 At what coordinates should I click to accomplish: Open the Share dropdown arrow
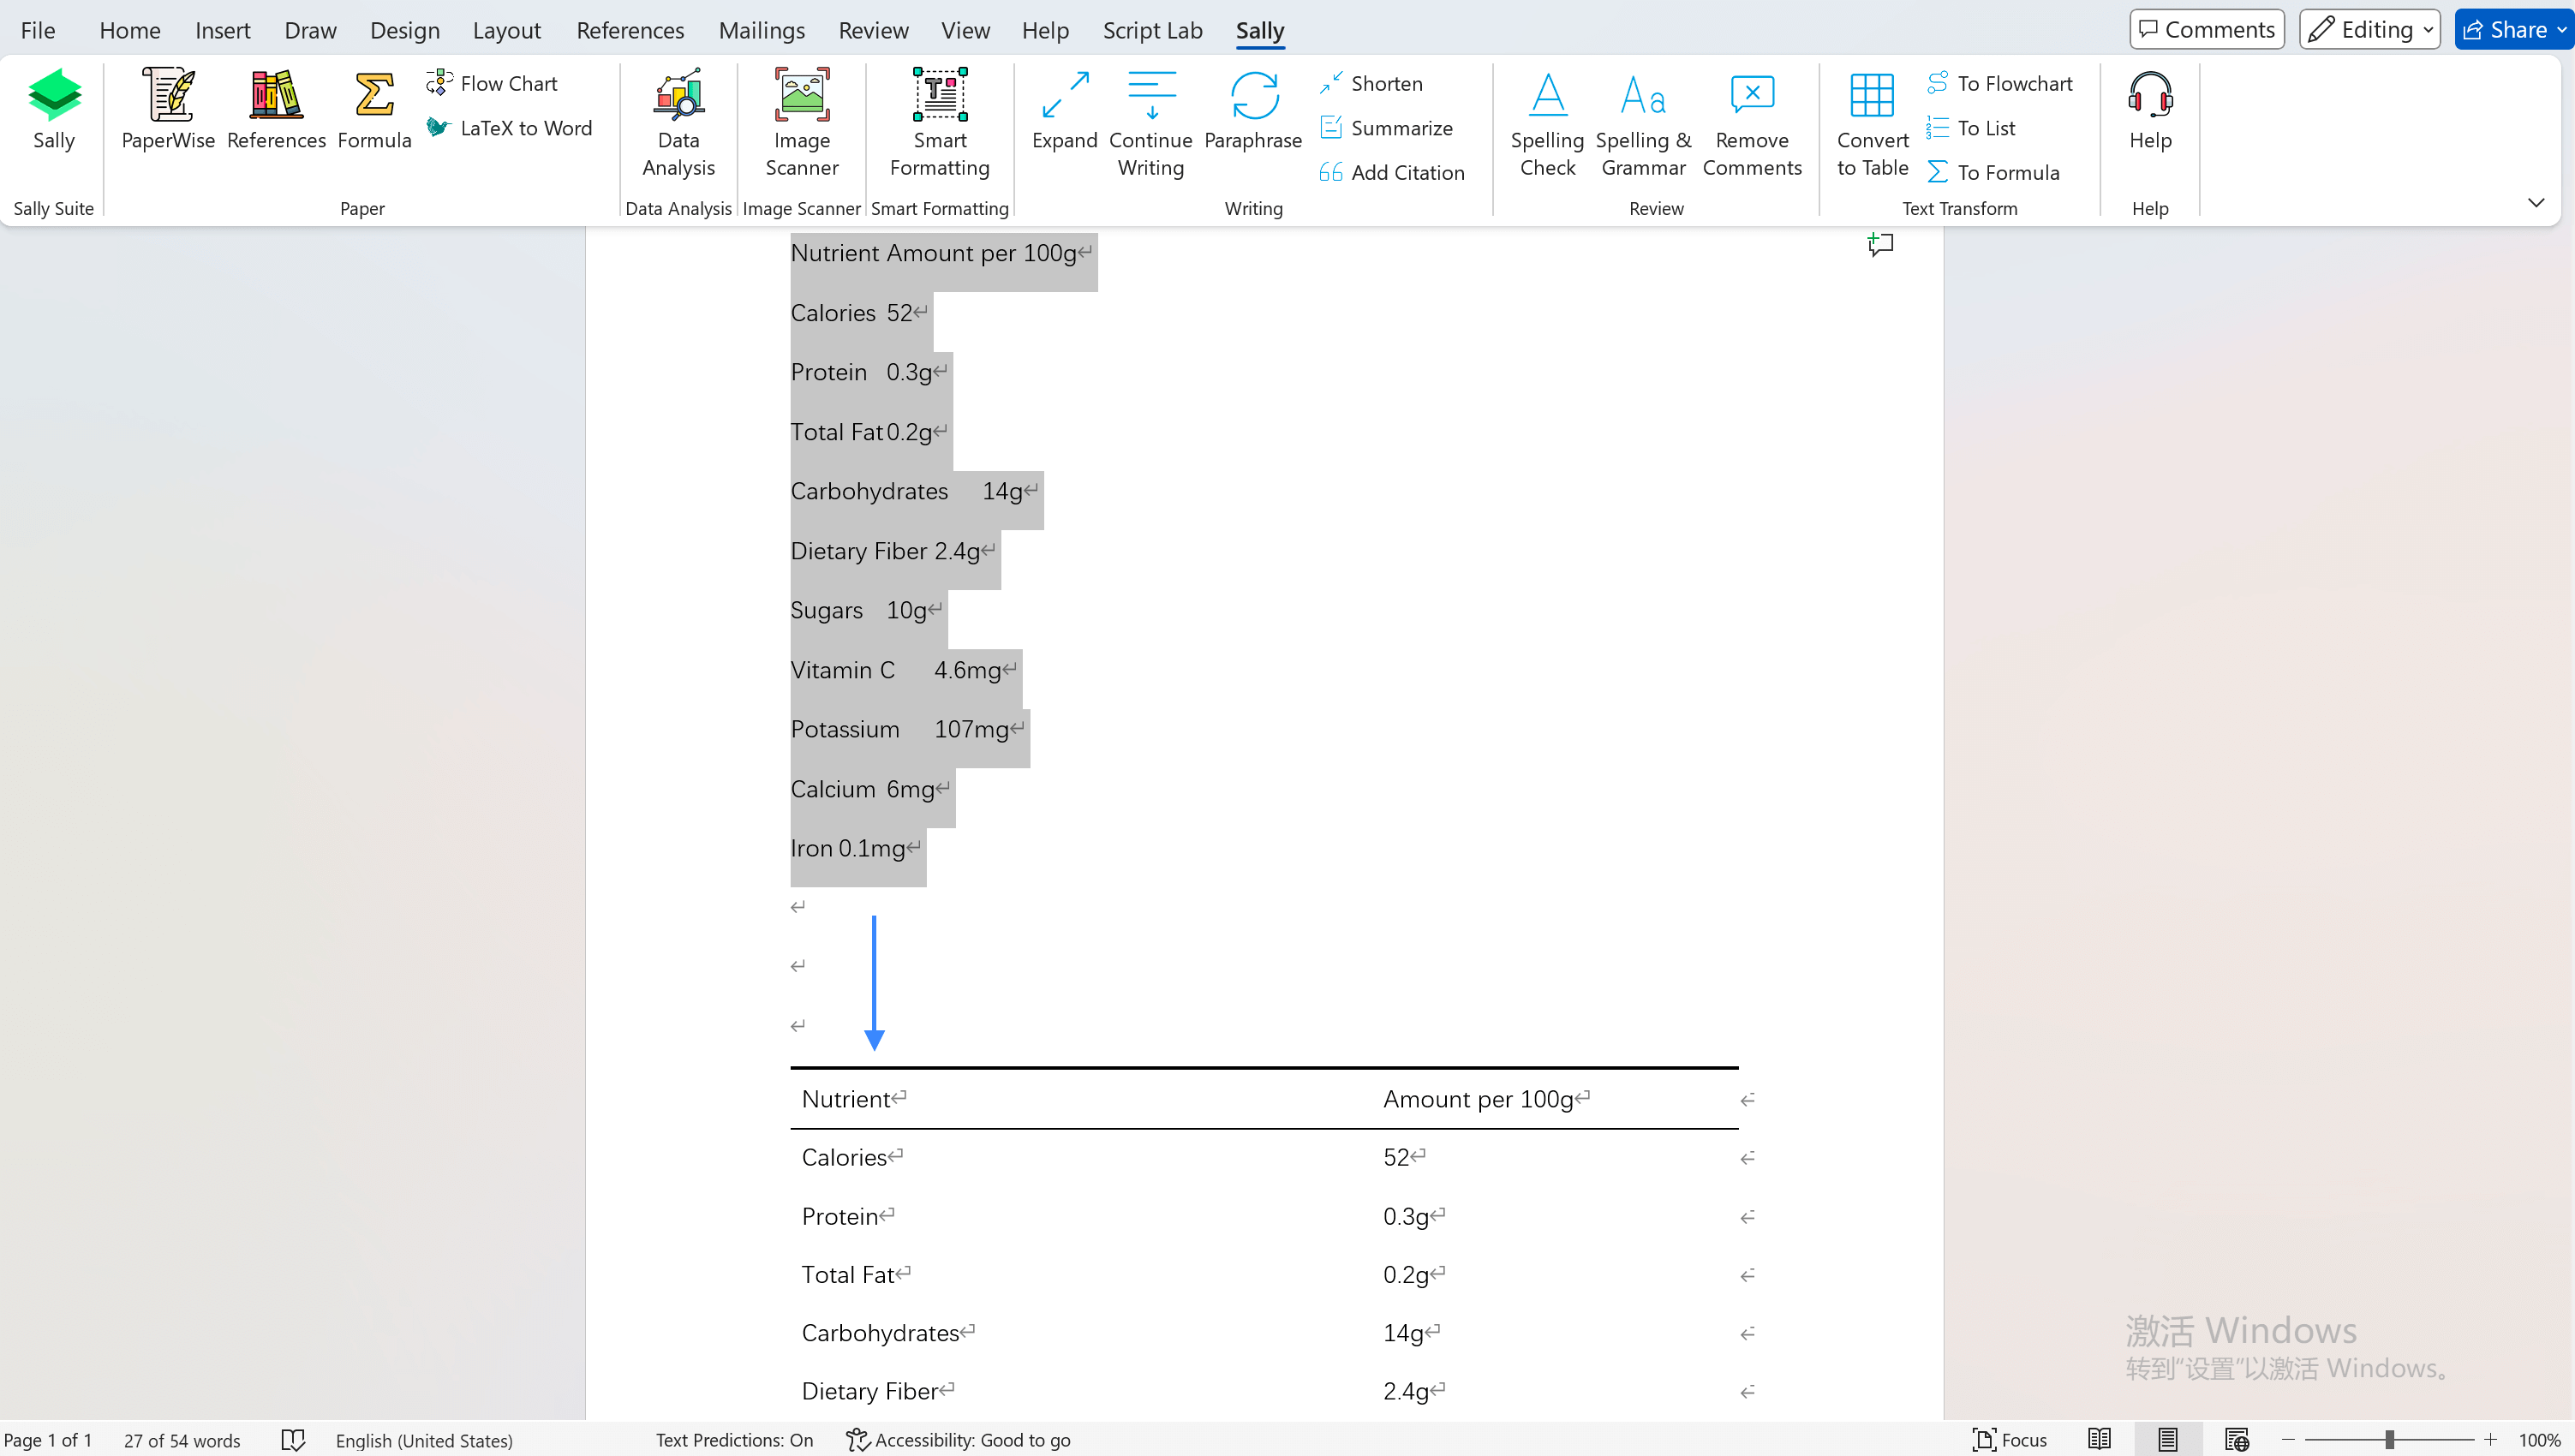2562,30
